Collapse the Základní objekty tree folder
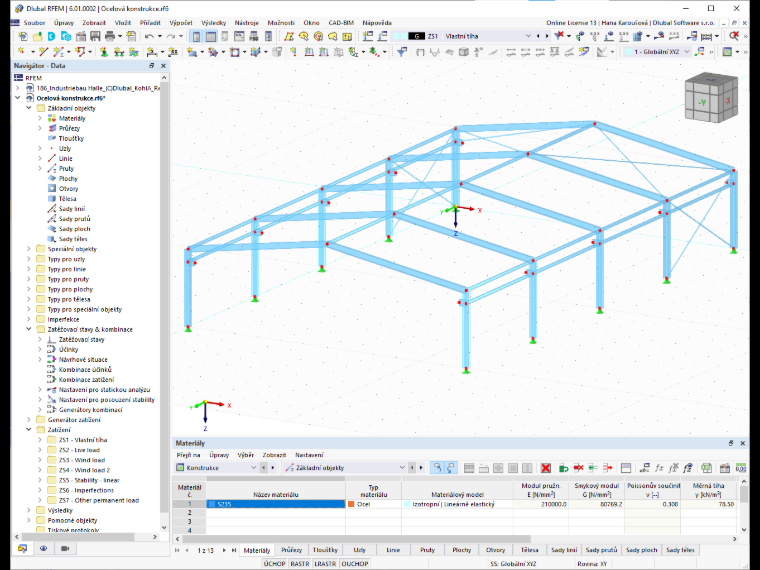The height and width of the screenshot is (570, 760). pos(29,108)
